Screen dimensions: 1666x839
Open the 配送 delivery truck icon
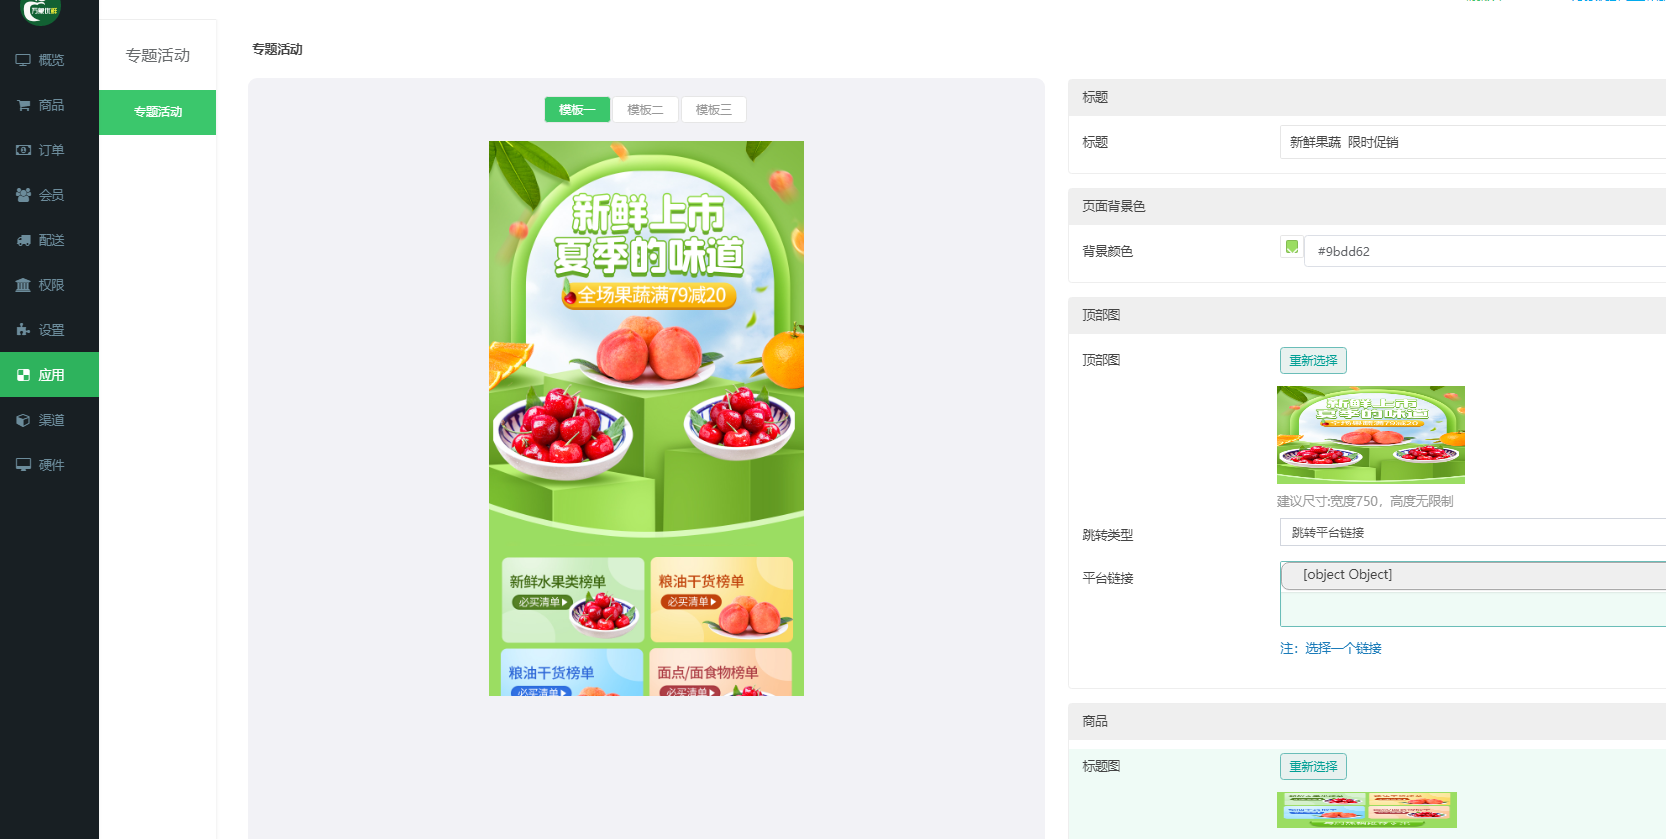click(23, 240)
